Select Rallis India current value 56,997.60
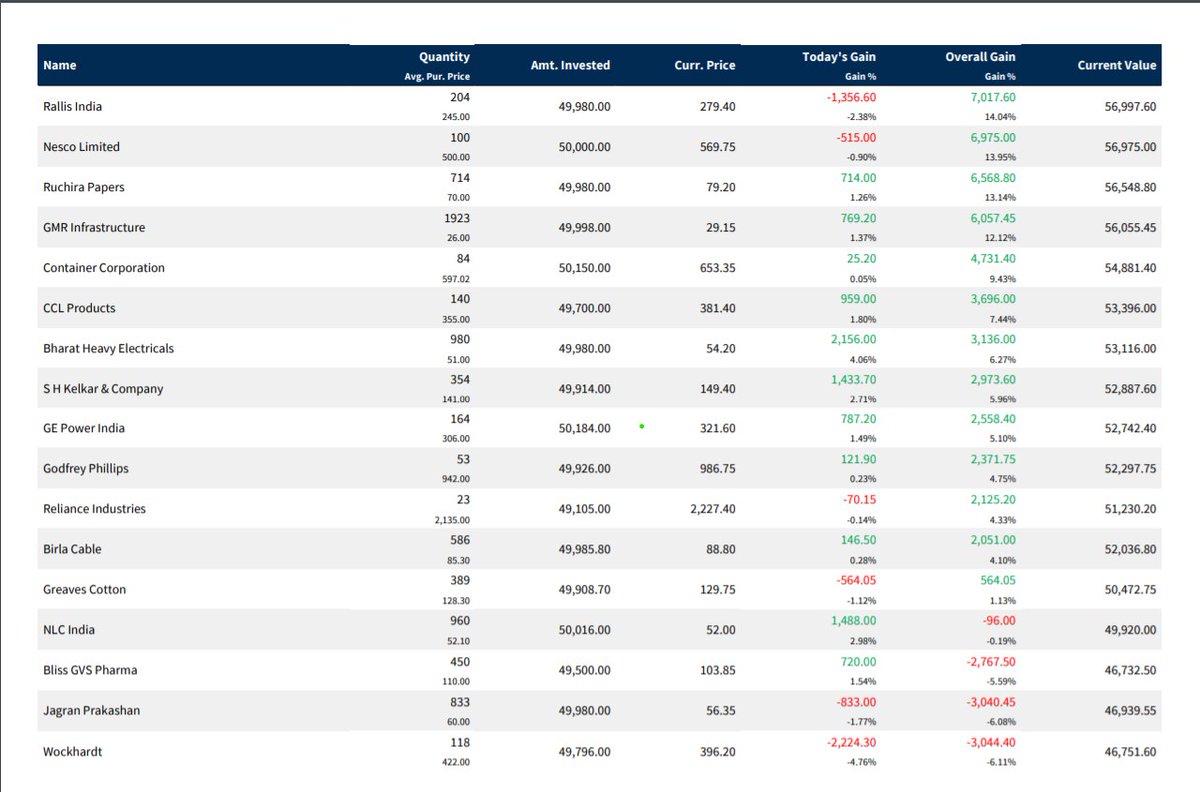Viewport: 1200px width, 792px height. [1130, 106]
